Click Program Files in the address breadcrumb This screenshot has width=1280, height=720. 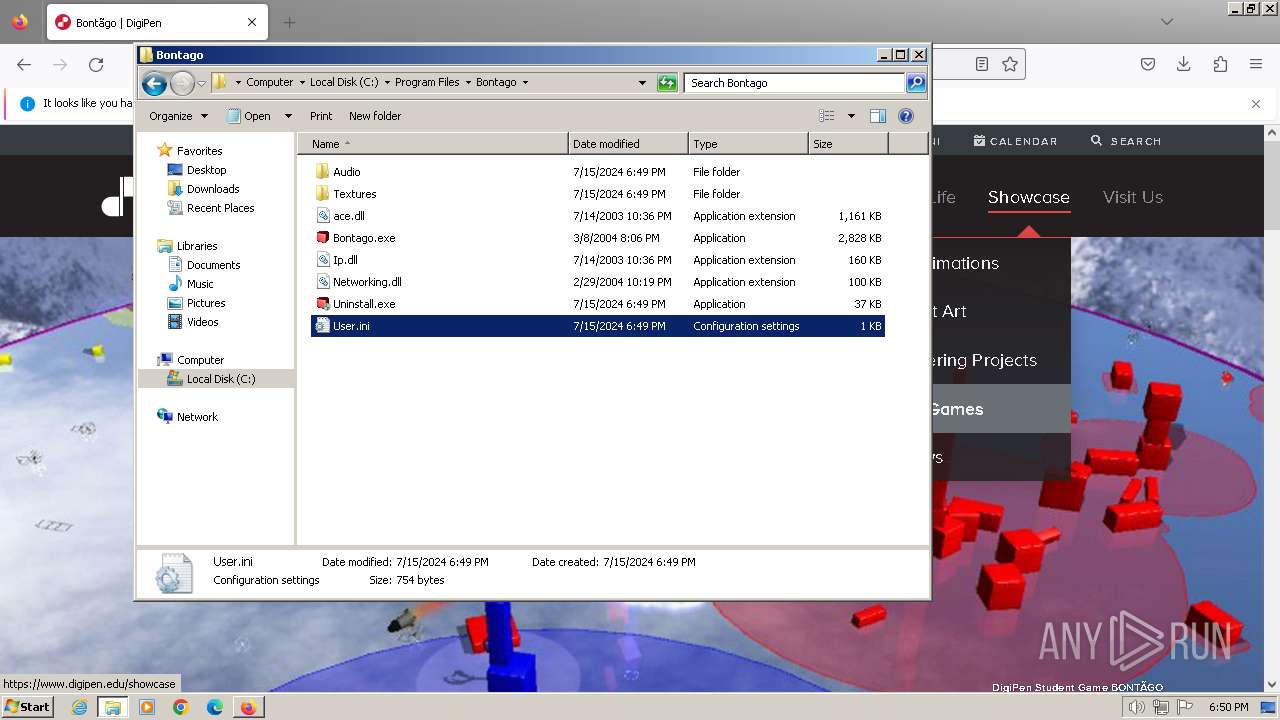(x=427, y=83)
